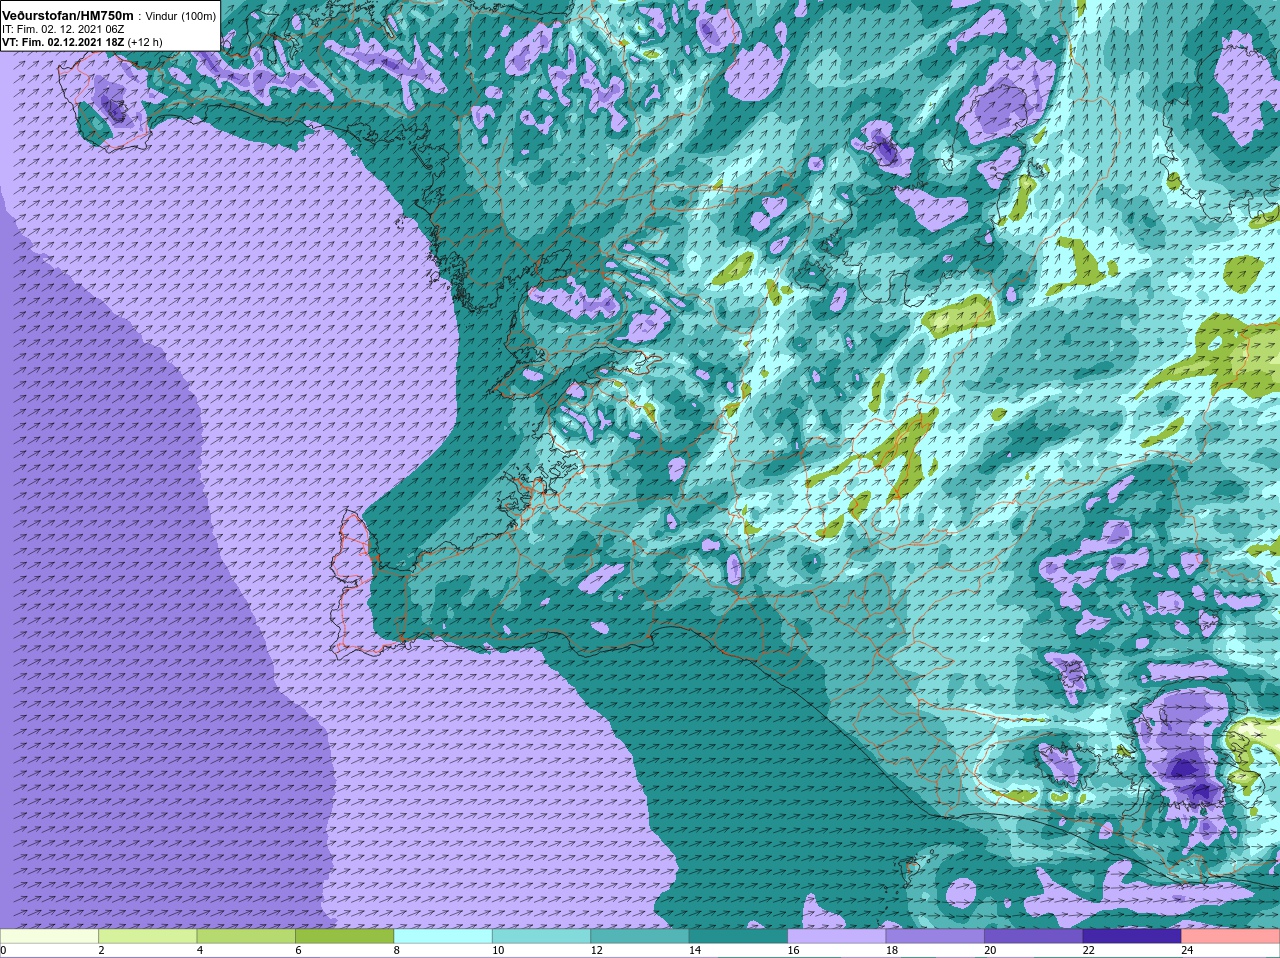
Task: Click the legend scale label '18'
Action: 892,950
